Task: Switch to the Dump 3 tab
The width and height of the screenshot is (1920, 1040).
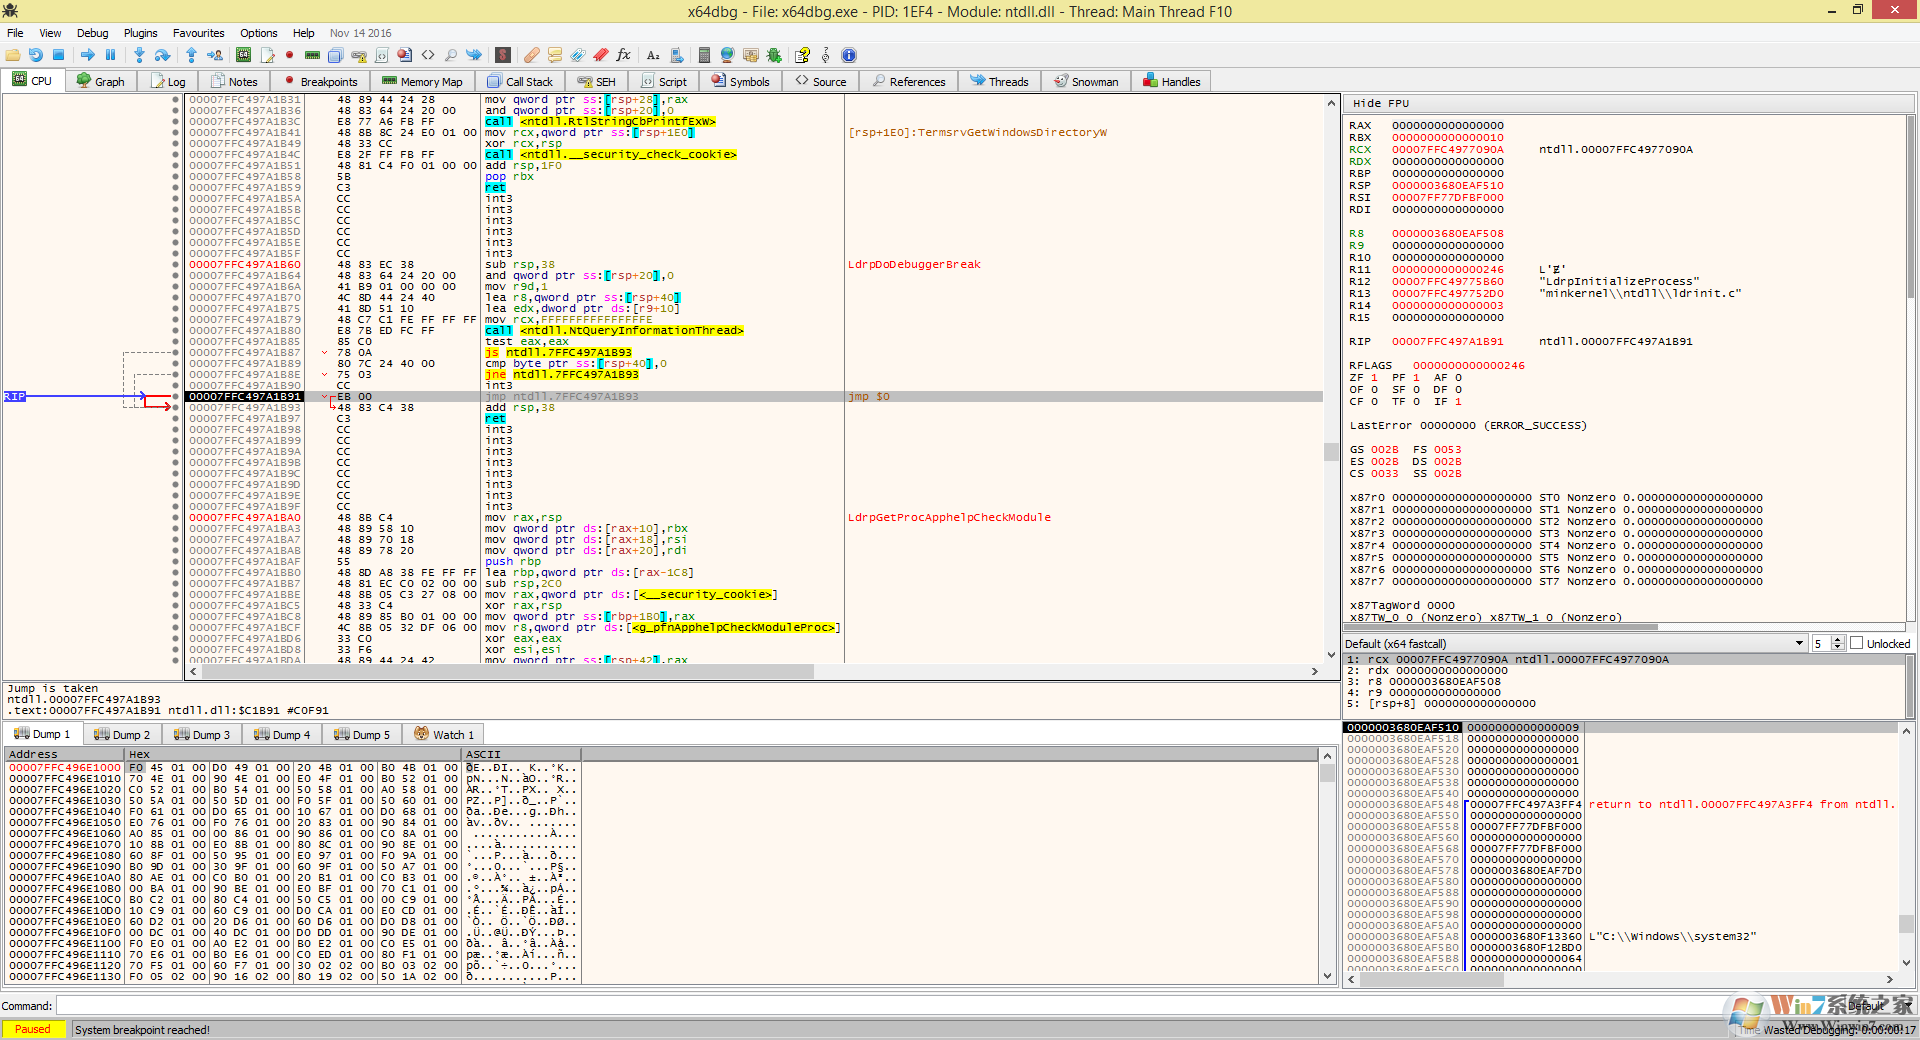Action: 202,735
